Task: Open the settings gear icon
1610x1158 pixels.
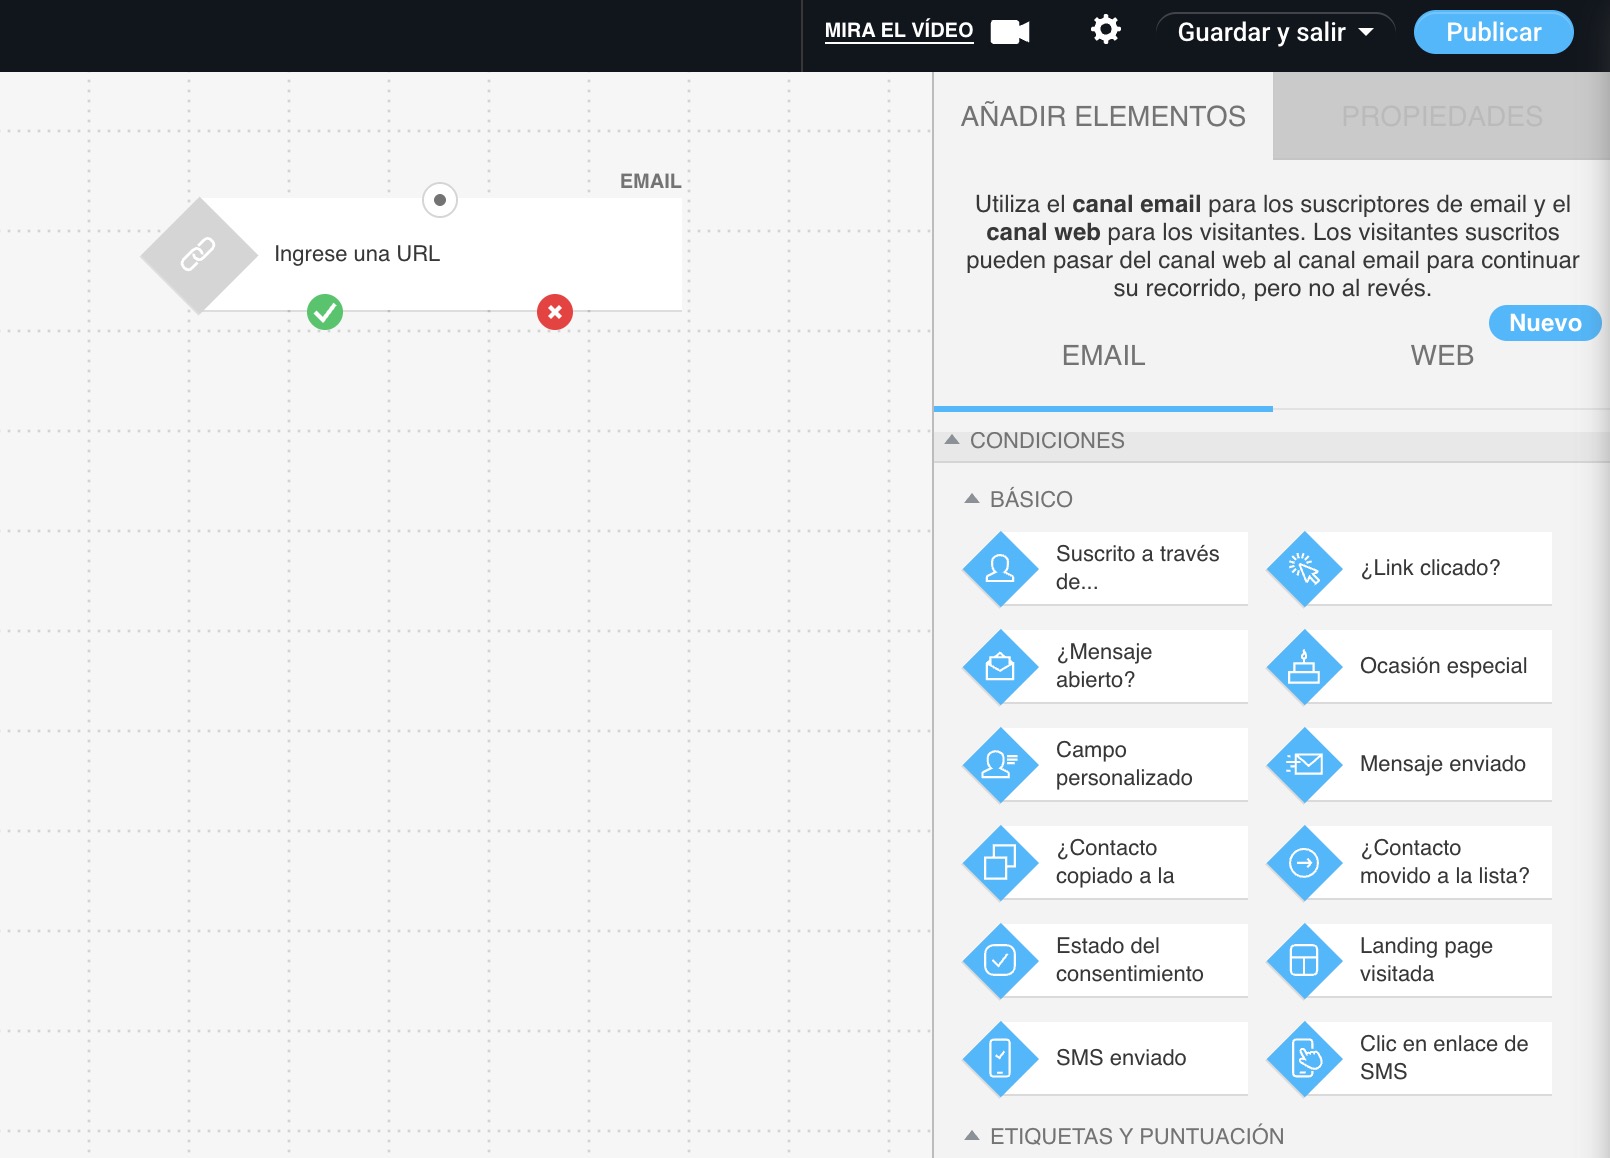Action: click(x=1104, y=30)
